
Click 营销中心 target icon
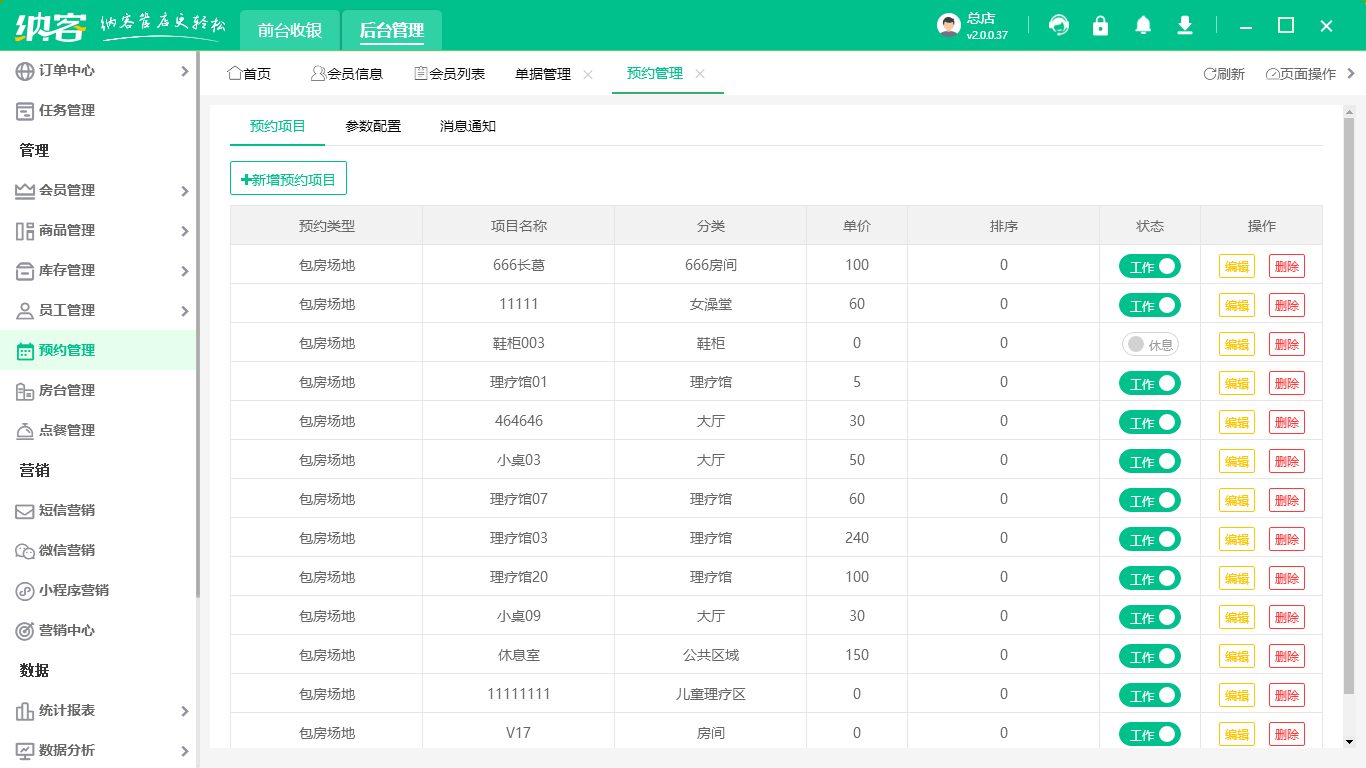pos(25,631)
